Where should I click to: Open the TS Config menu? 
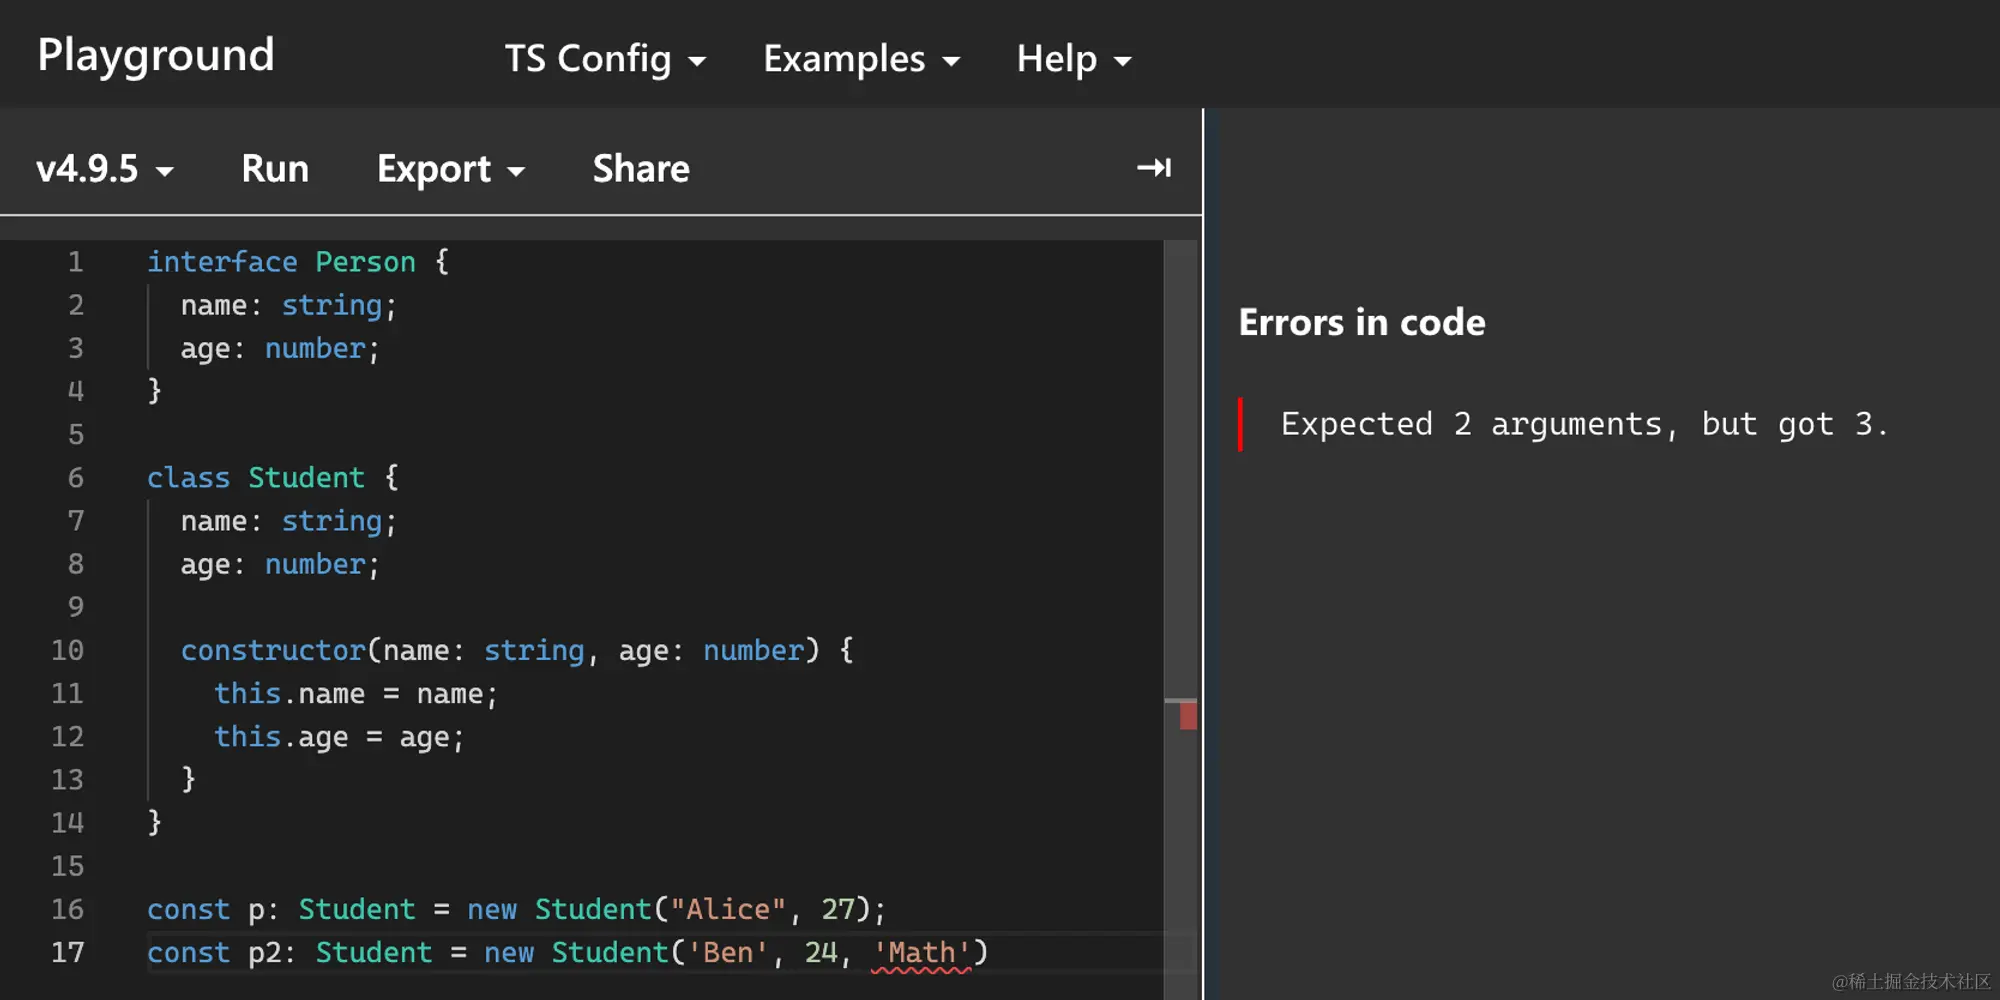[604, 59]
